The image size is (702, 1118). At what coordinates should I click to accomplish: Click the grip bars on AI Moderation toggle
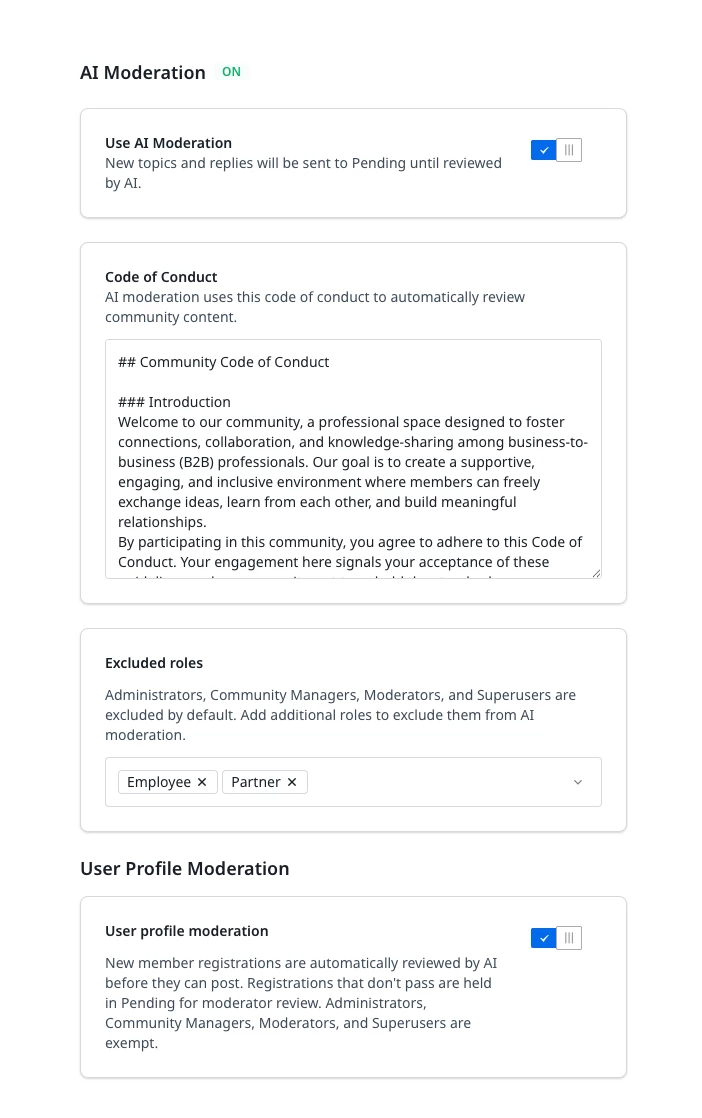pyautogui.click(x=569, y=150)
